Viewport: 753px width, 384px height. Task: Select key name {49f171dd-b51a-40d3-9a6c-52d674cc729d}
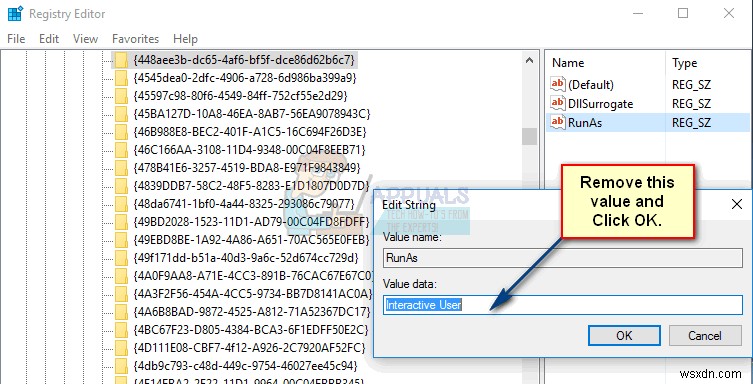click(245, 257)
